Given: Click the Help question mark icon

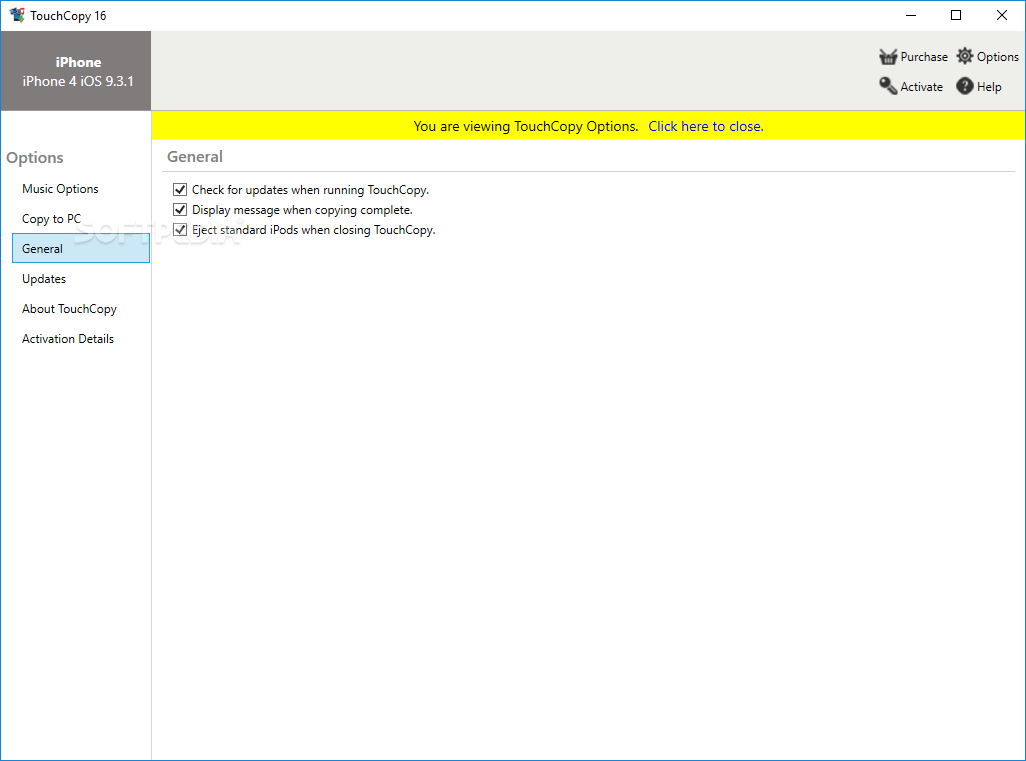Looking at the screenshot, I should tap(964, 86).
